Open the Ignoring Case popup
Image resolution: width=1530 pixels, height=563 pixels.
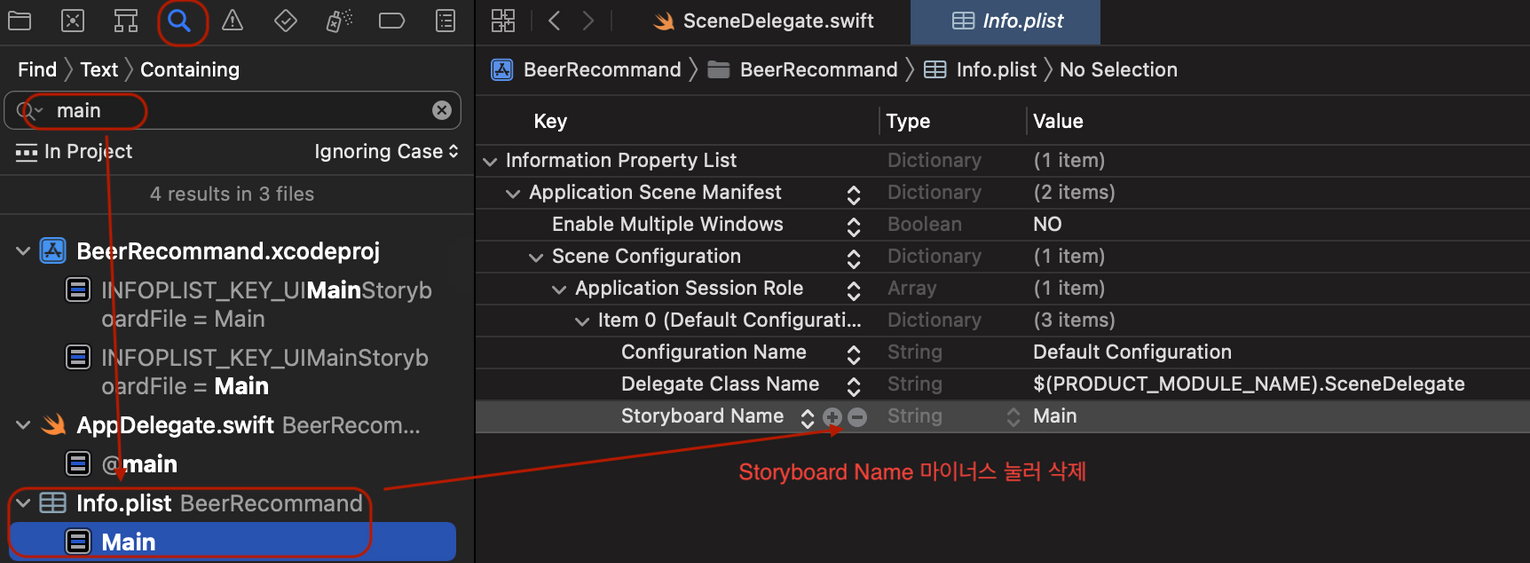(386, 151)
